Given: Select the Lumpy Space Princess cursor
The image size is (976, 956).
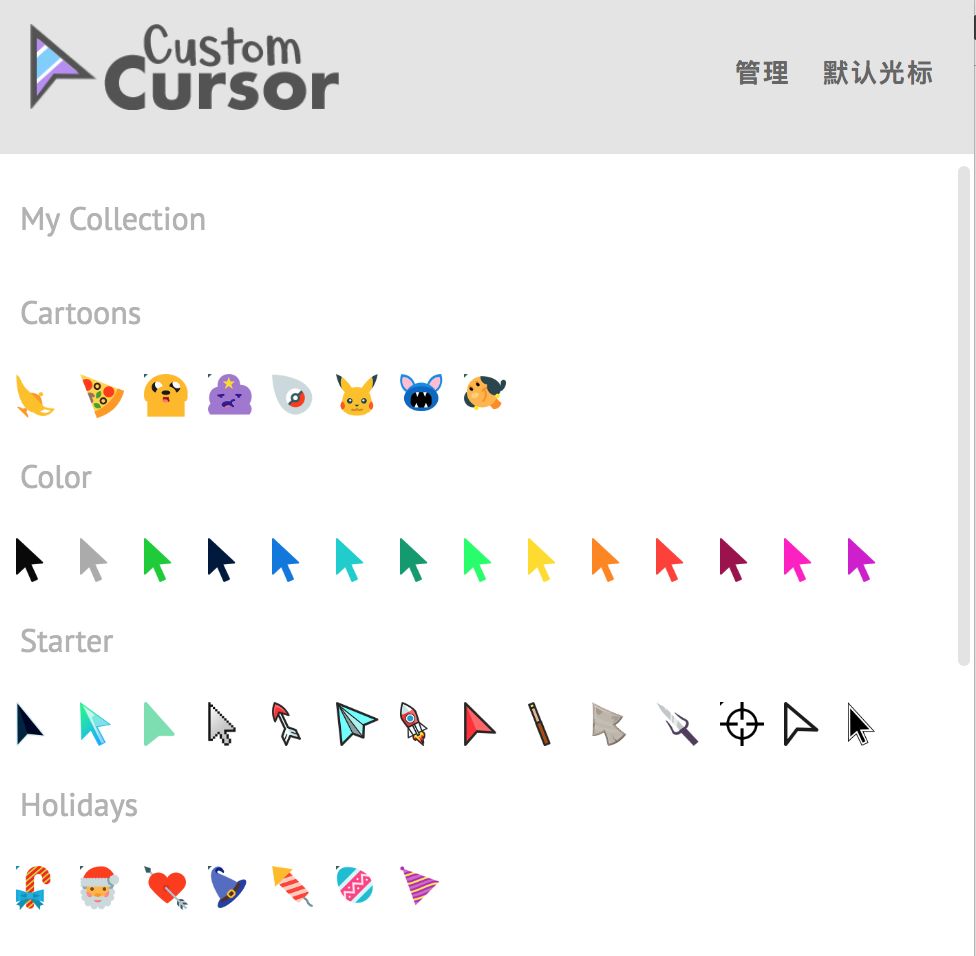Looking at the screenshot, I should [230, 395].
